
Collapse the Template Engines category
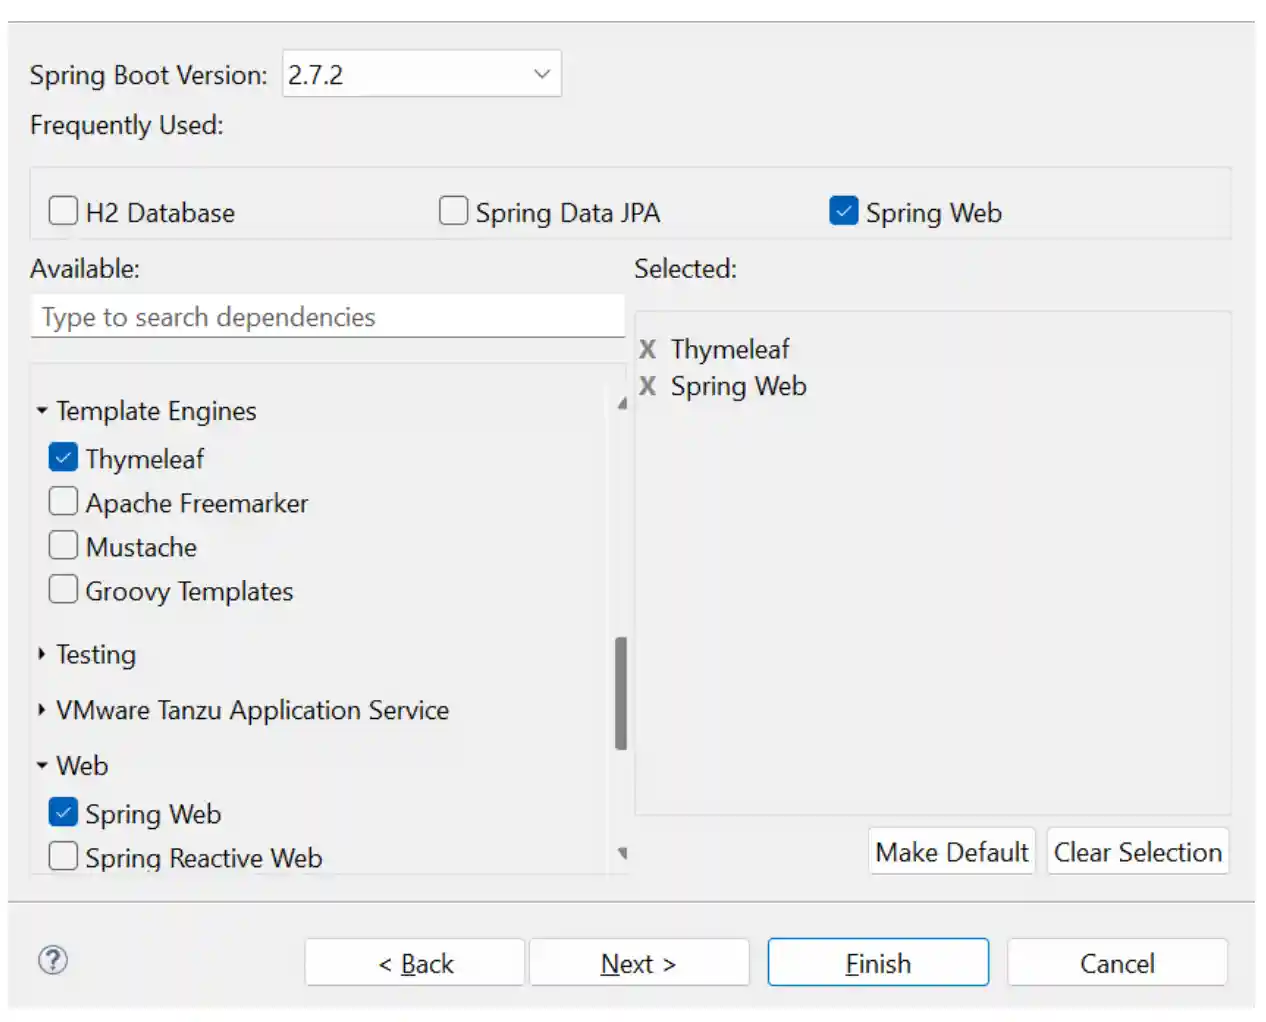pos(42,411)
